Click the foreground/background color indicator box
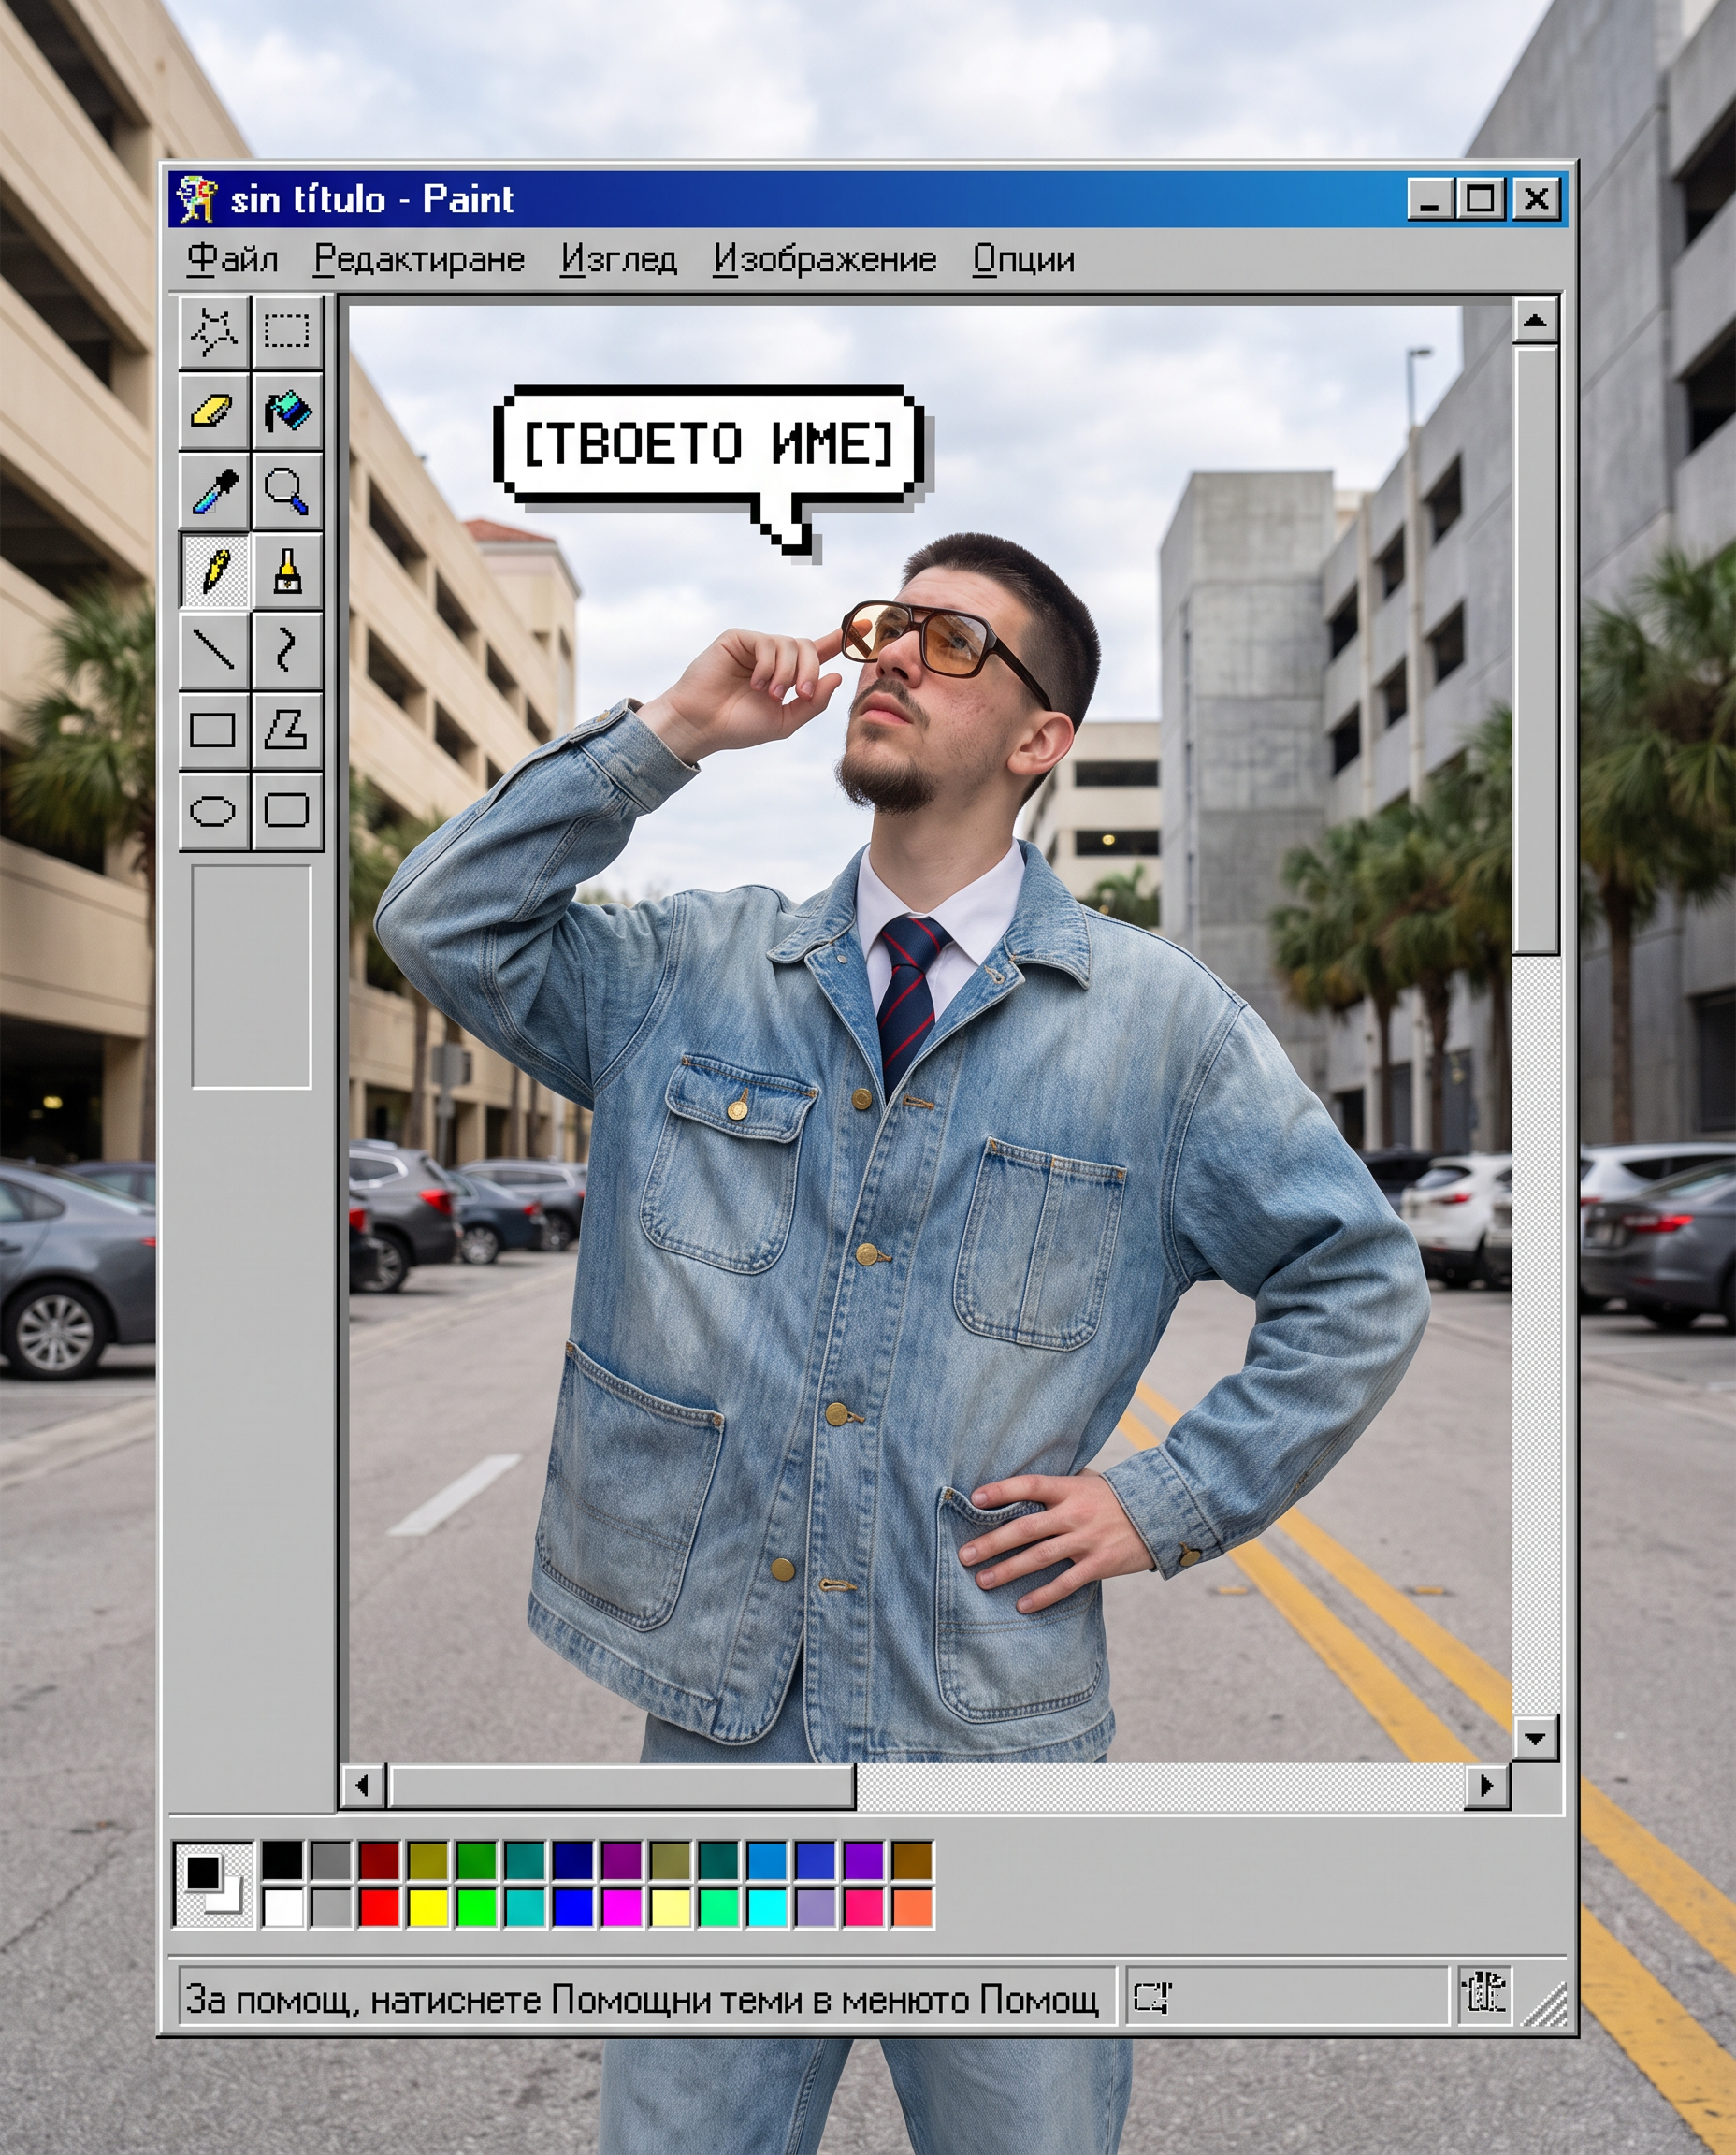Screen dimensions: 1736x2155 (214, 1884)
